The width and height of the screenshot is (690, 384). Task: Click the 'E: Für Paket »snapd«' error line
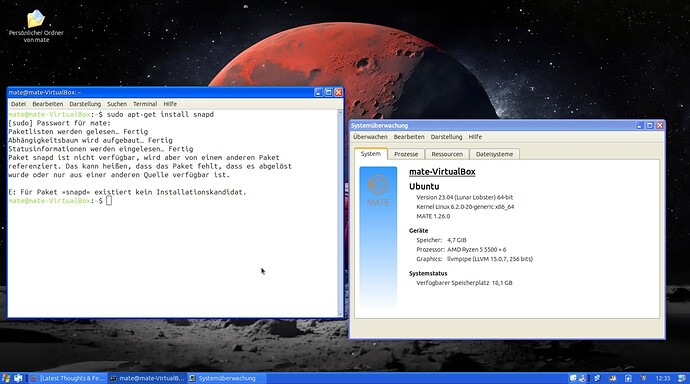pyautogui.click(x=127, y=192)
